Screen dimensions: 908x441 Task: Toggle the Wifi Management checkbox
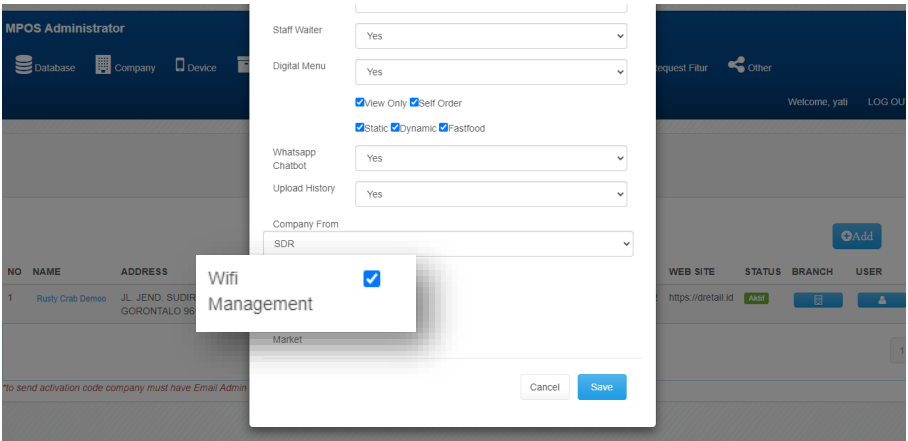pos(372,279)
